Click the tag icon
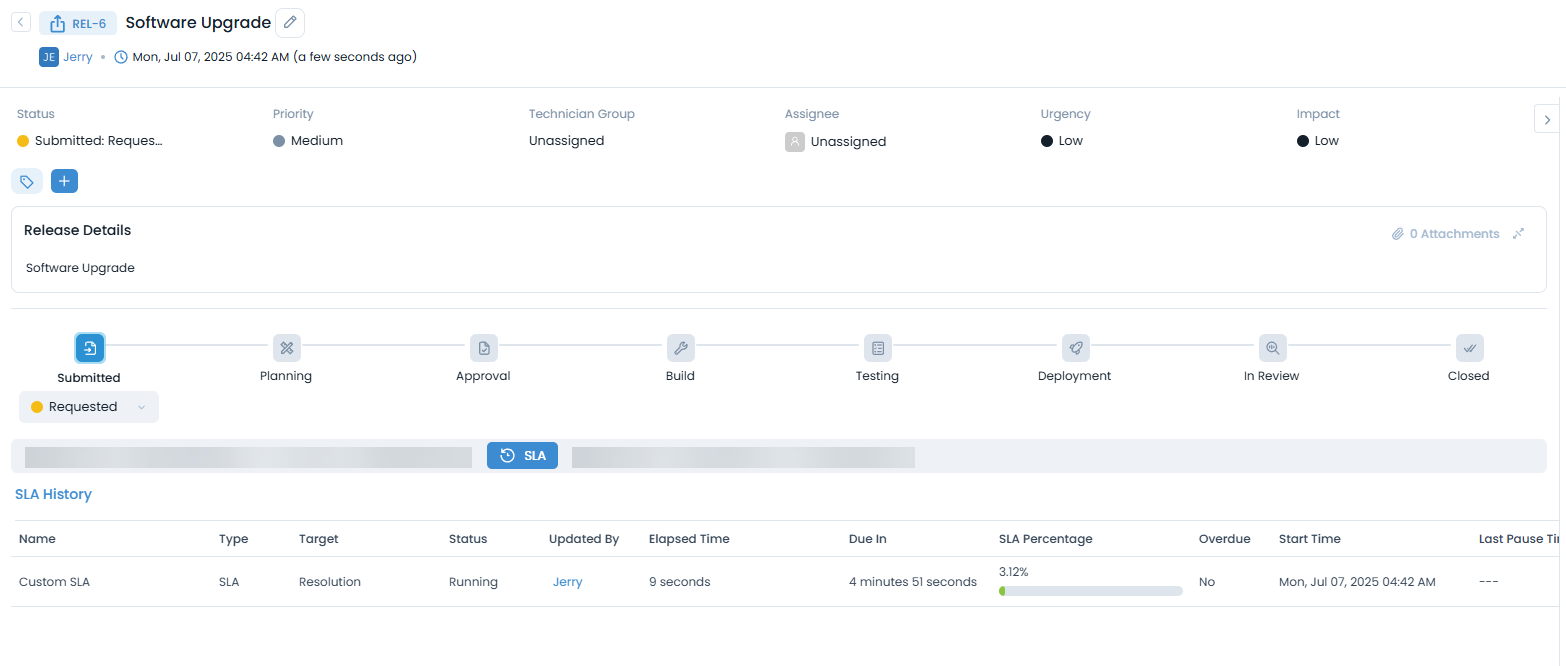The image size is (1566, 666). (27, 181)
